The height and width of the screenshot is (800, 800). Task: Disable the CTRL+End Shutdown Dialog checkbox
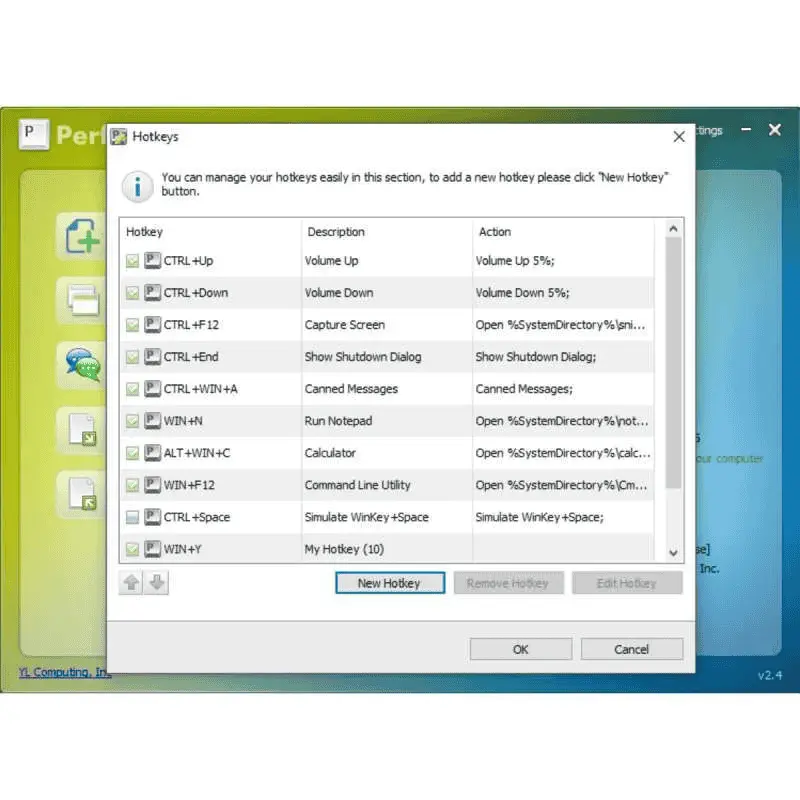pyautogui.click(x=132, y=357)
